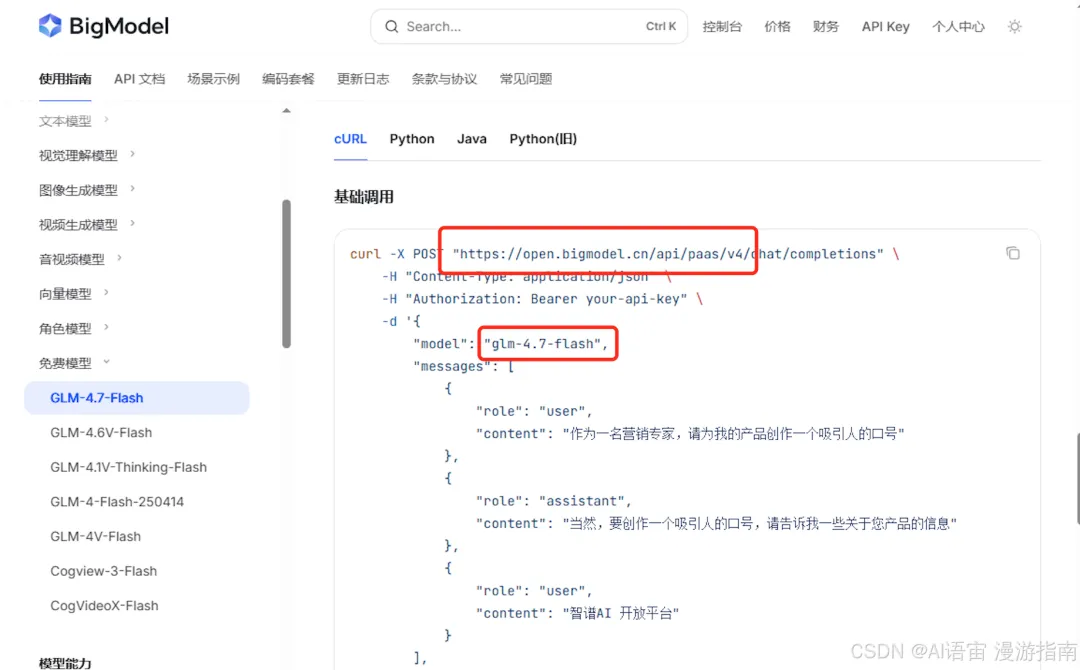Open the 编码套餐 tab
Screen dimensions: 1080x670
click(288, 79)
